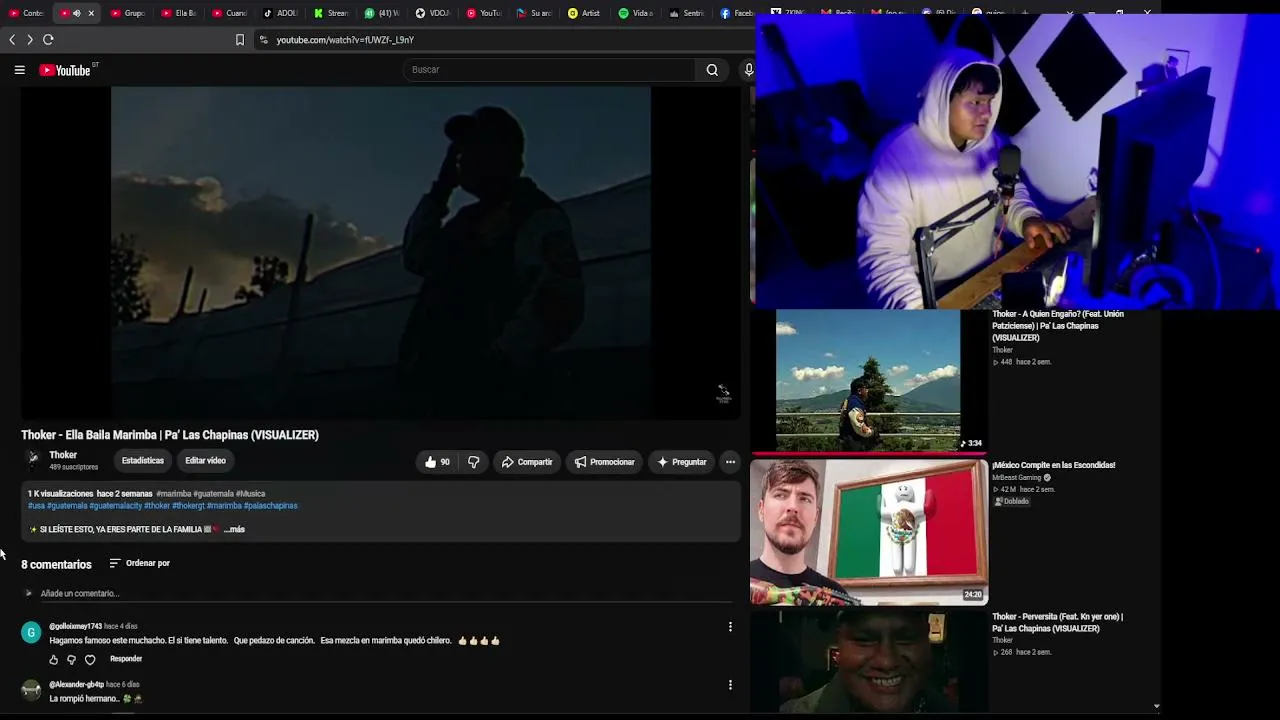This screenshot has height=720, width=1280.
Task: Click the #palaschapinas hashtag
Action: coord(271,506)
